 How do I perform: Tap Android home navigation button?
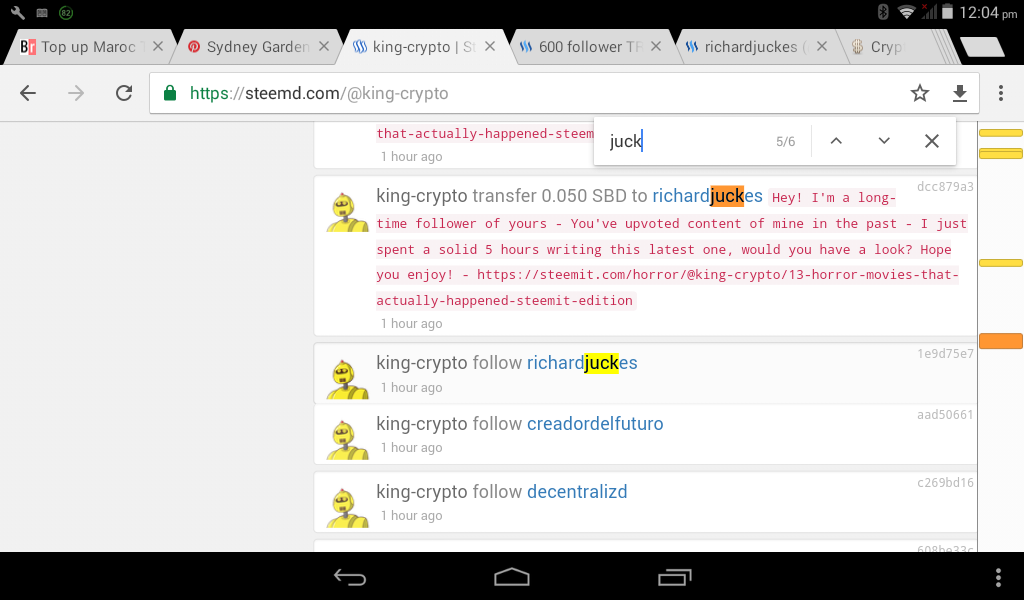click(512, 577)
